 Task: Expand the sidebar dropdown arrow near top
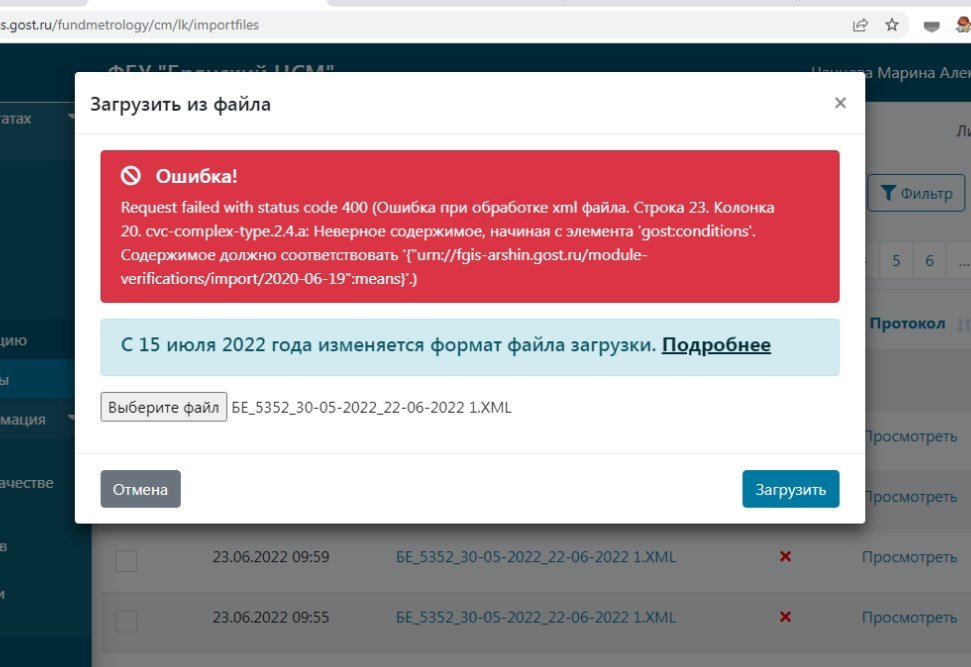click(72, 118)
